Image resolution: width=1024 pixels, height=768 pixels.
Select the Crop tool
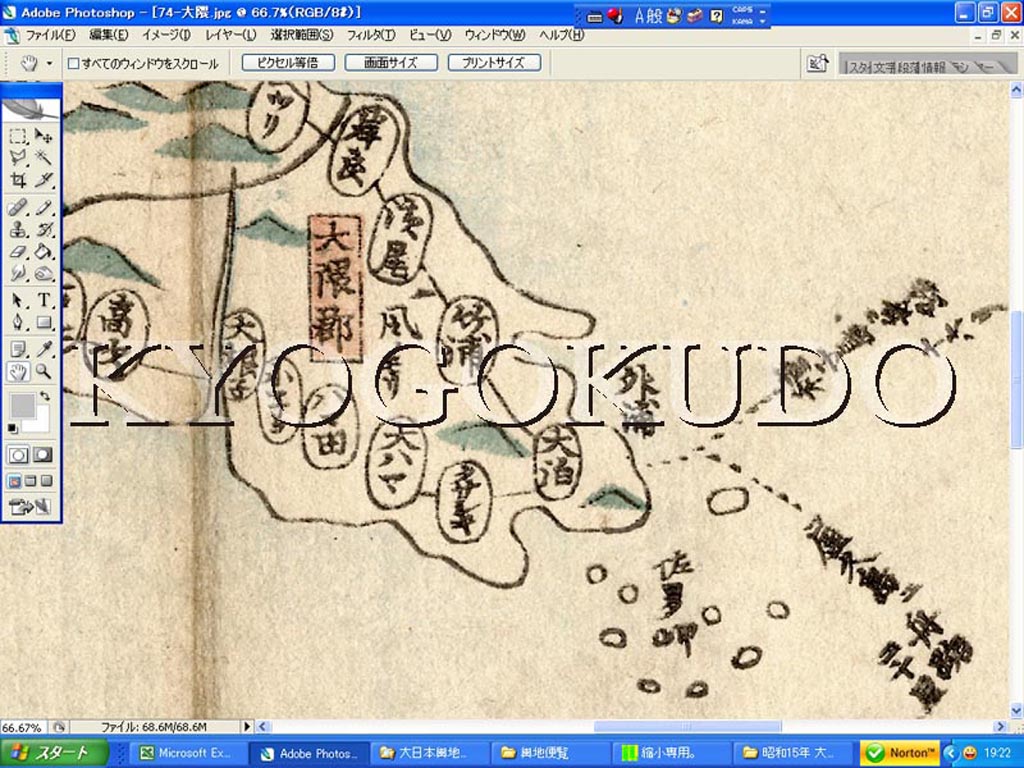click(18, 179)
